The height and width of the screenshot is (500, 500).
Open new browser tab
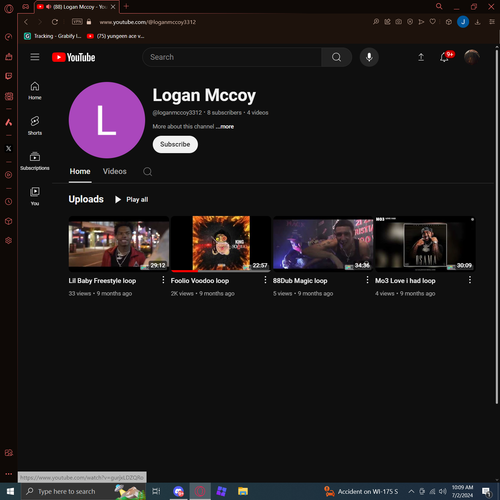[126, 6]
